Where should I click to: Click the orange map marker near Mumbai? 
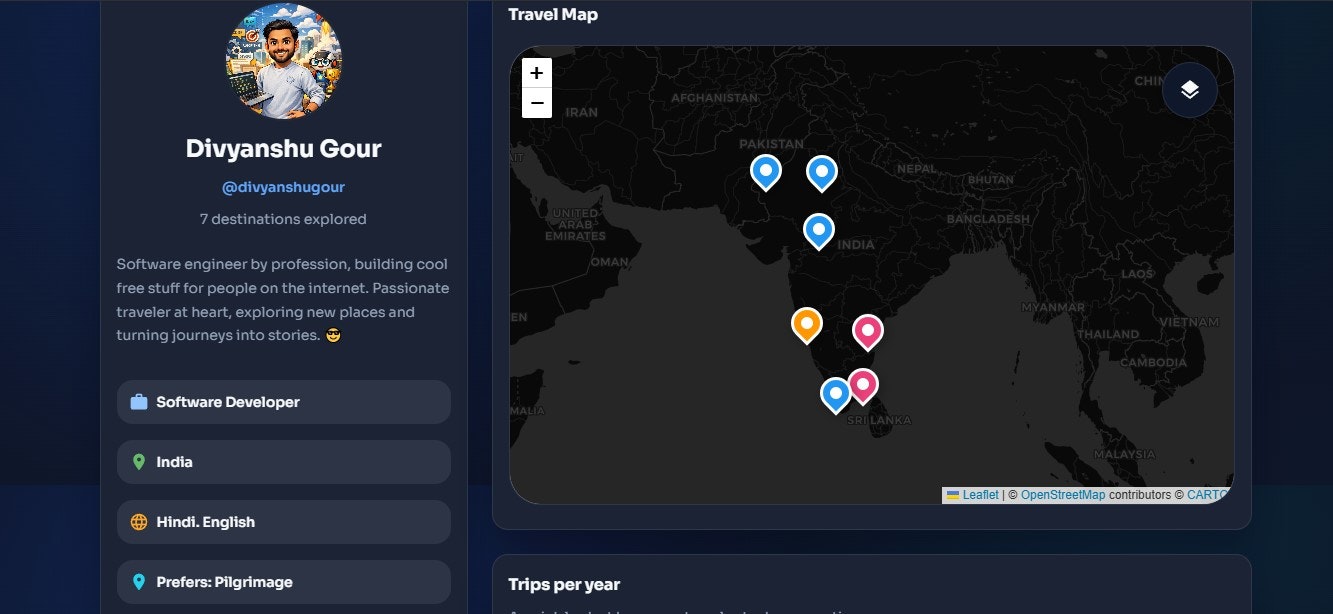coord(806,325)
